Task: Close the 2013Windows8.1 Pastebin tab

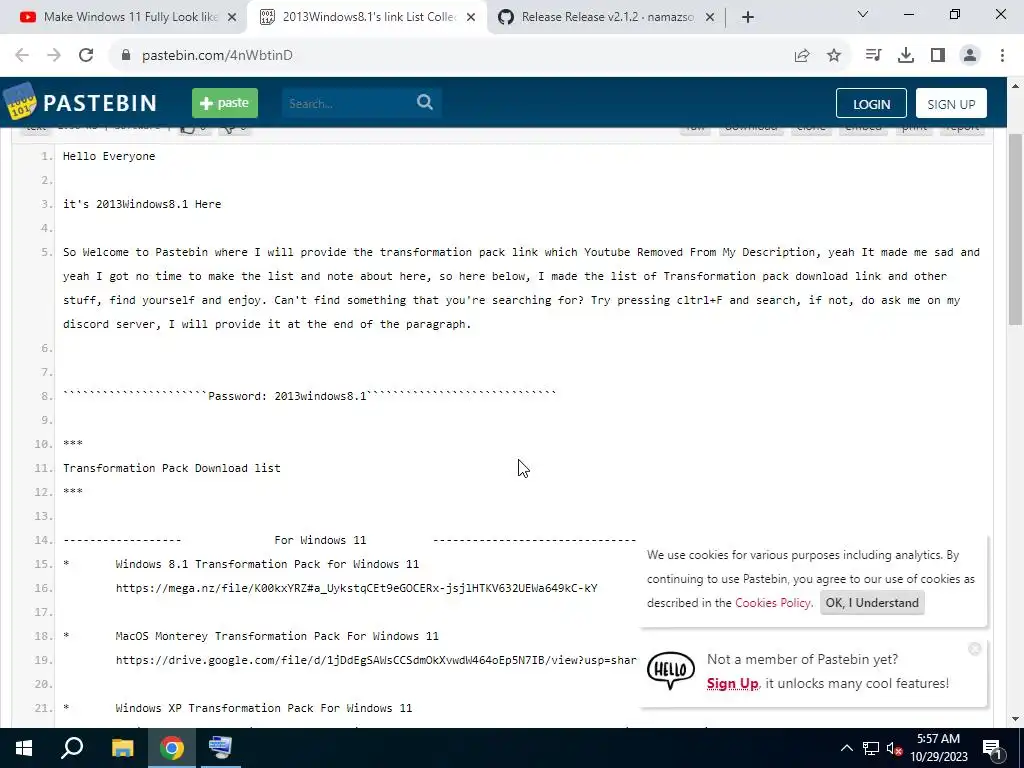Action: coord(471,17)
